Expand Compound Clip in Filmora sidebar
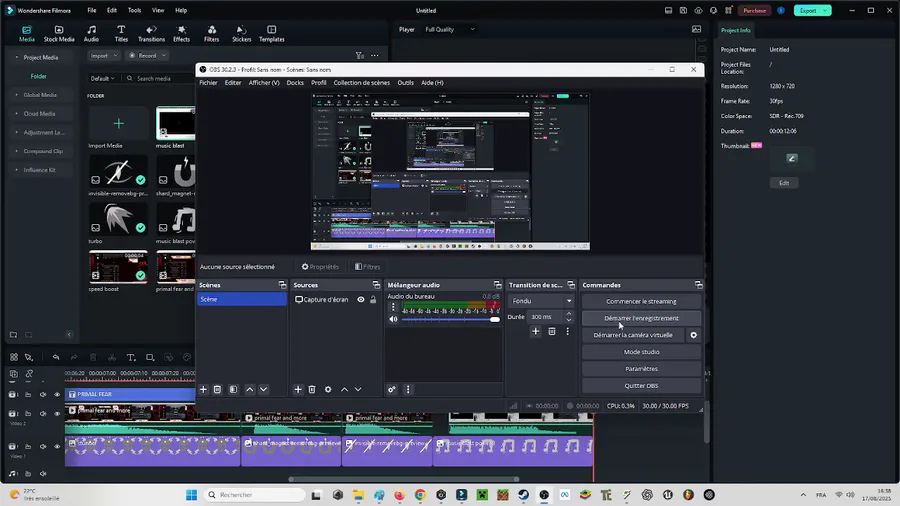Screen dimensions: 900x506 click(40, 151)
